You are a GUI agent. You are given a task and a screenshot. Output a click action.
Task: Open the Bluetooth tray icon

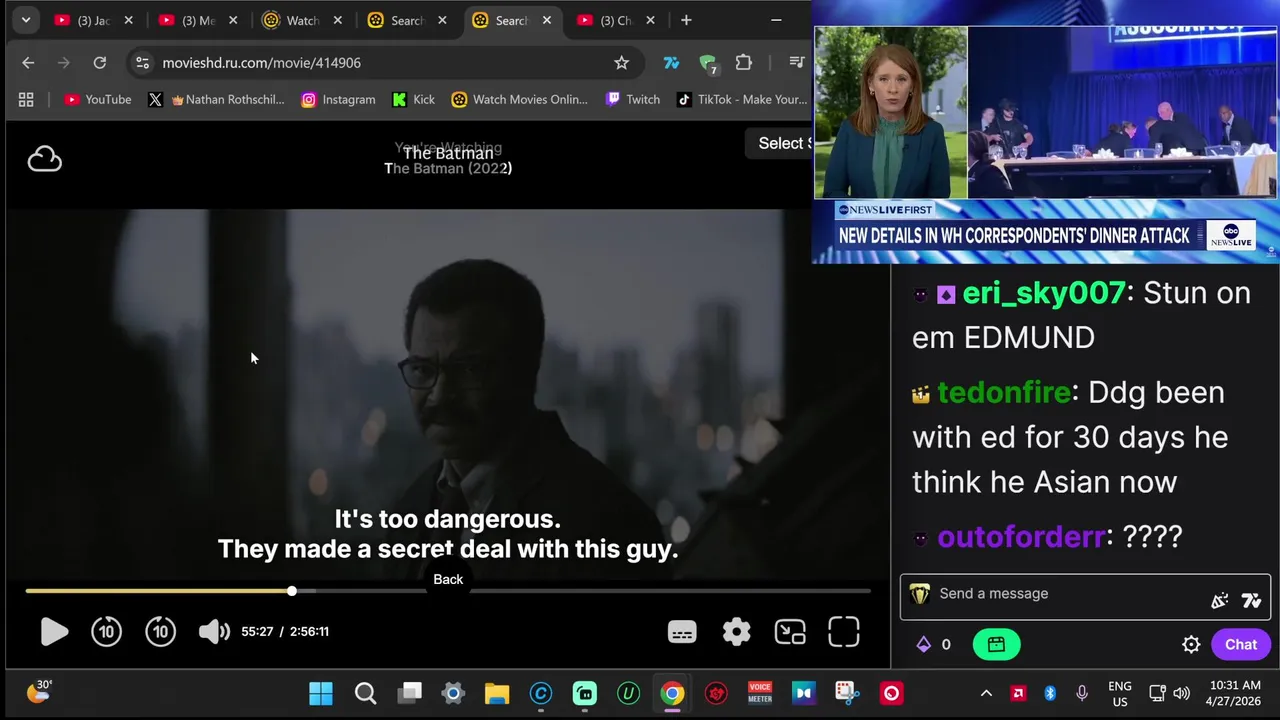pyautogui.click(x=1050, y=693)
